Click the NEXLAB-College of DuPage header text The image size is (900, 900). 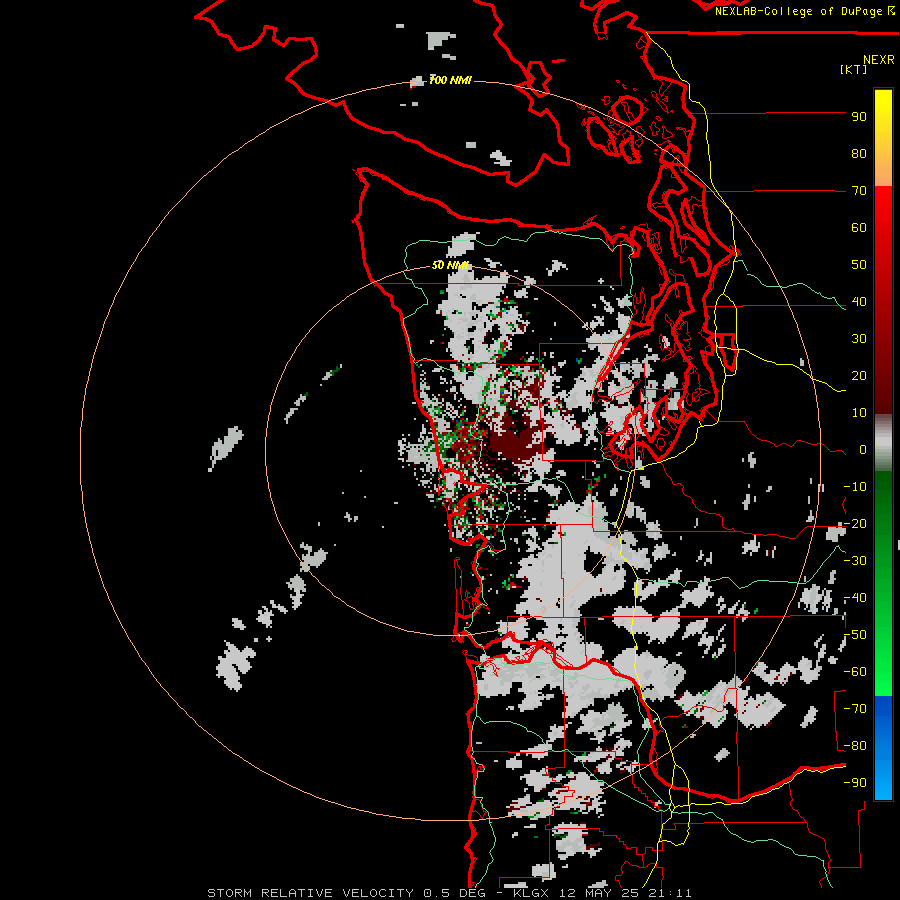pos(798,11)
